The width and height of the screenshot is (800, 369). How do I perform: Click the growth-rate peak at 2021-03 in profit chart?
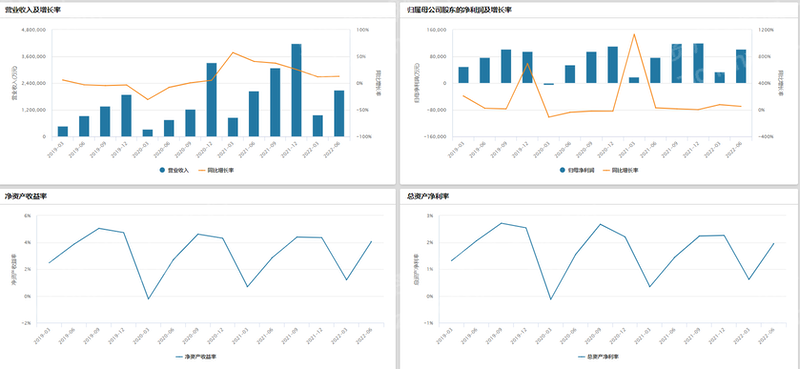pyautogui.click(x=634, y=35)
